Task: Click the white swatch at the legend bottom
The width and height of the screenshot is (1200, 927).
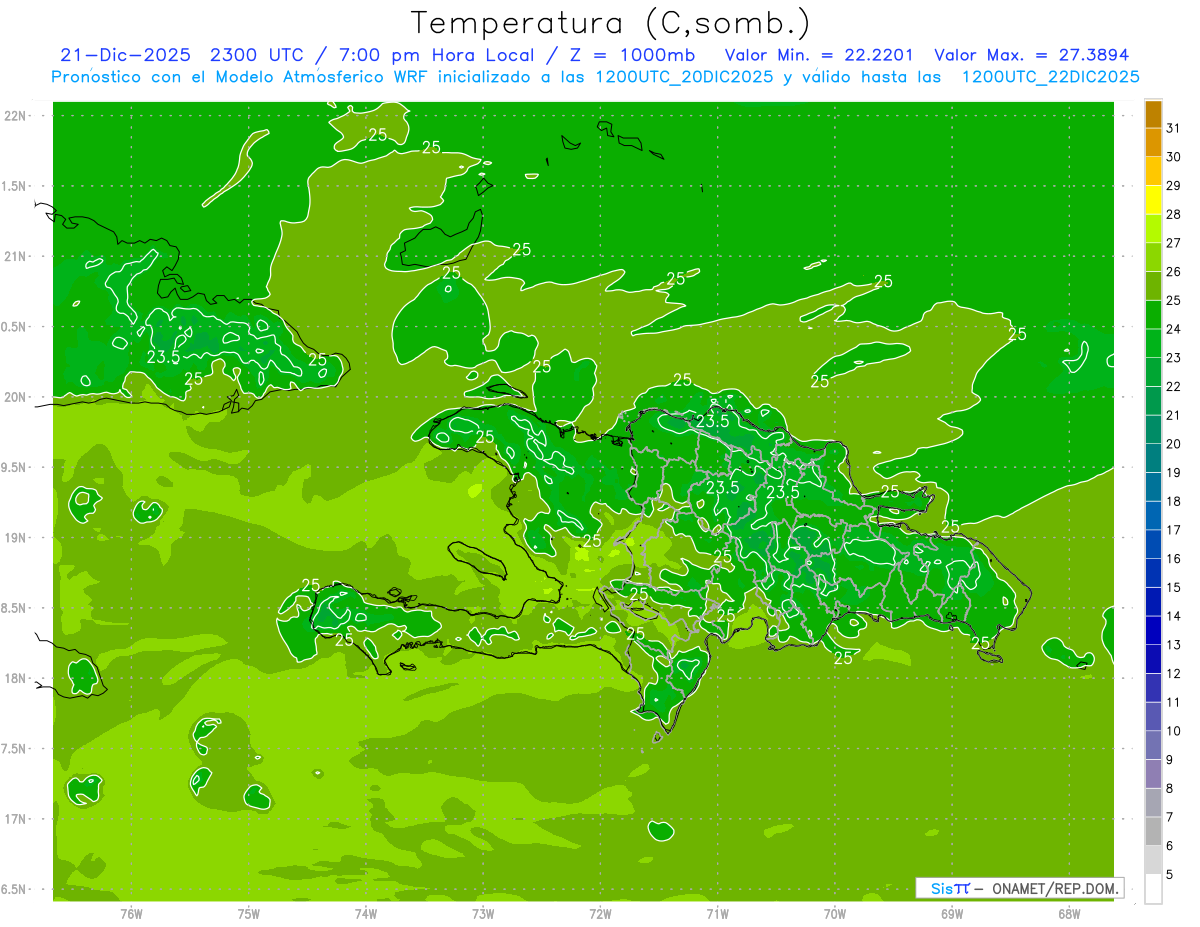Action: pyautogui.click(x=1153, y=889)
